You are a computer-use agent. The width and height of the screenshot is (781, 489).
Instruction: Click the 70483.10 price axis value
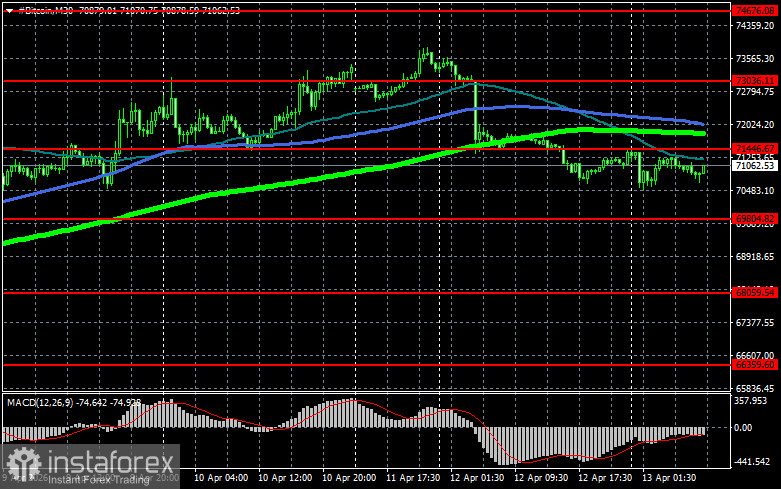pyautogui.click(x=755, y=191)
